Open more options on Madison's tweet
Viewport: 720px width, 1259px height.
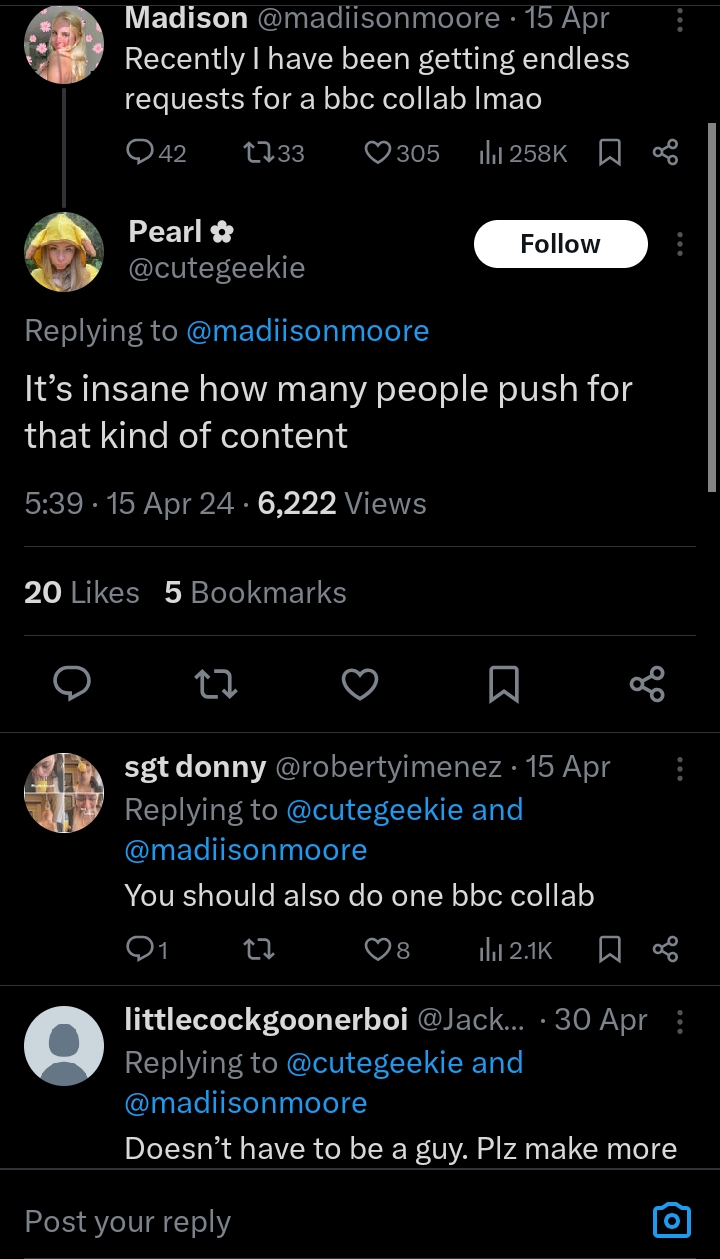(679, 20)
